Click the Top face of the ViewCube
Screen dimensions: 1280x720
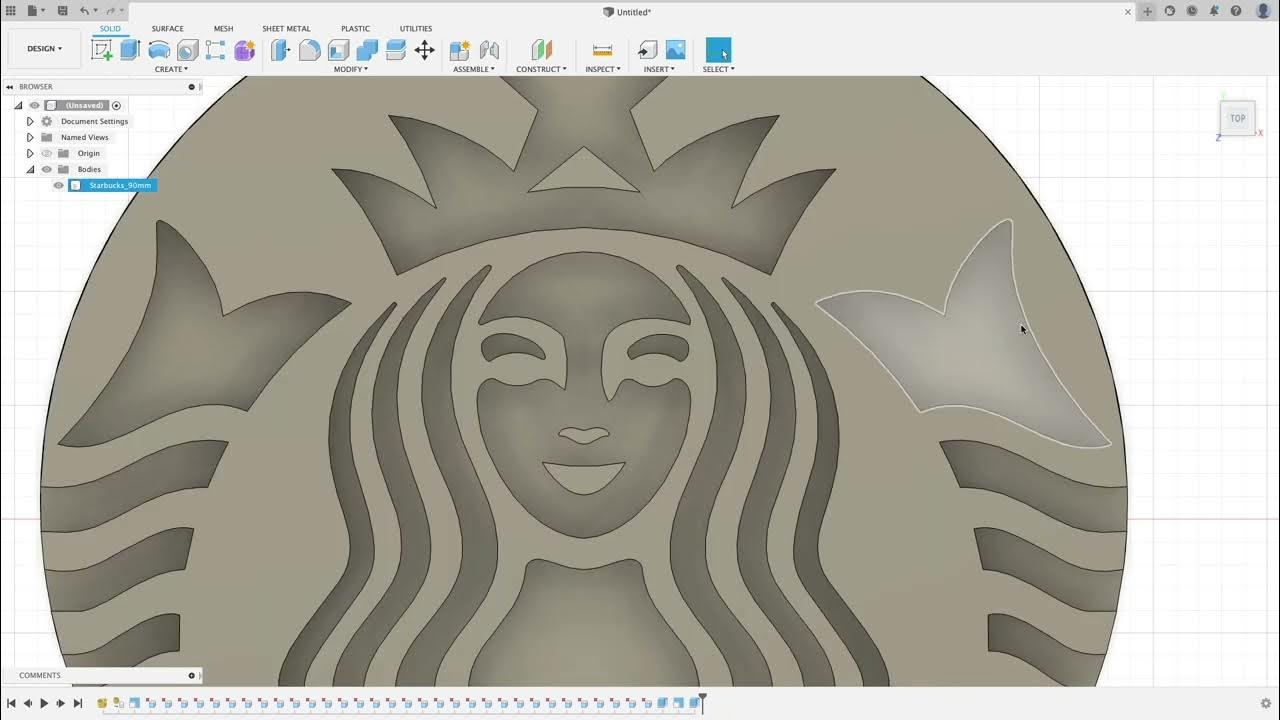(1237, 118)
